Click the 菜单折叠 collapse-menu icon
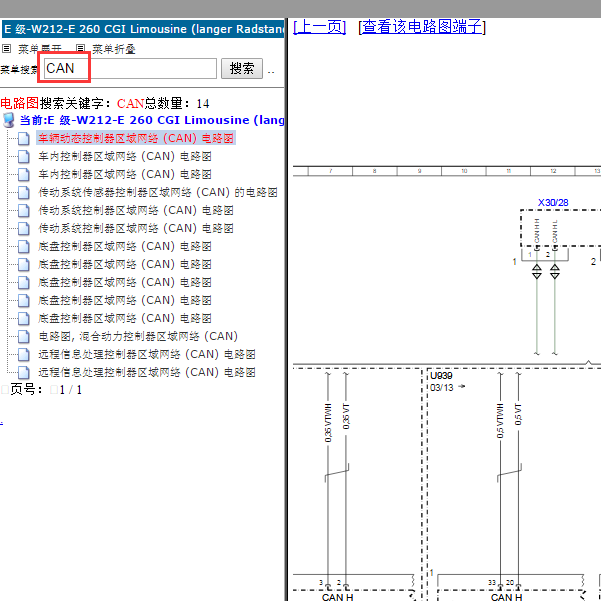Image resolution: width=601 pixels, height=601 pixels. point(80,48)
